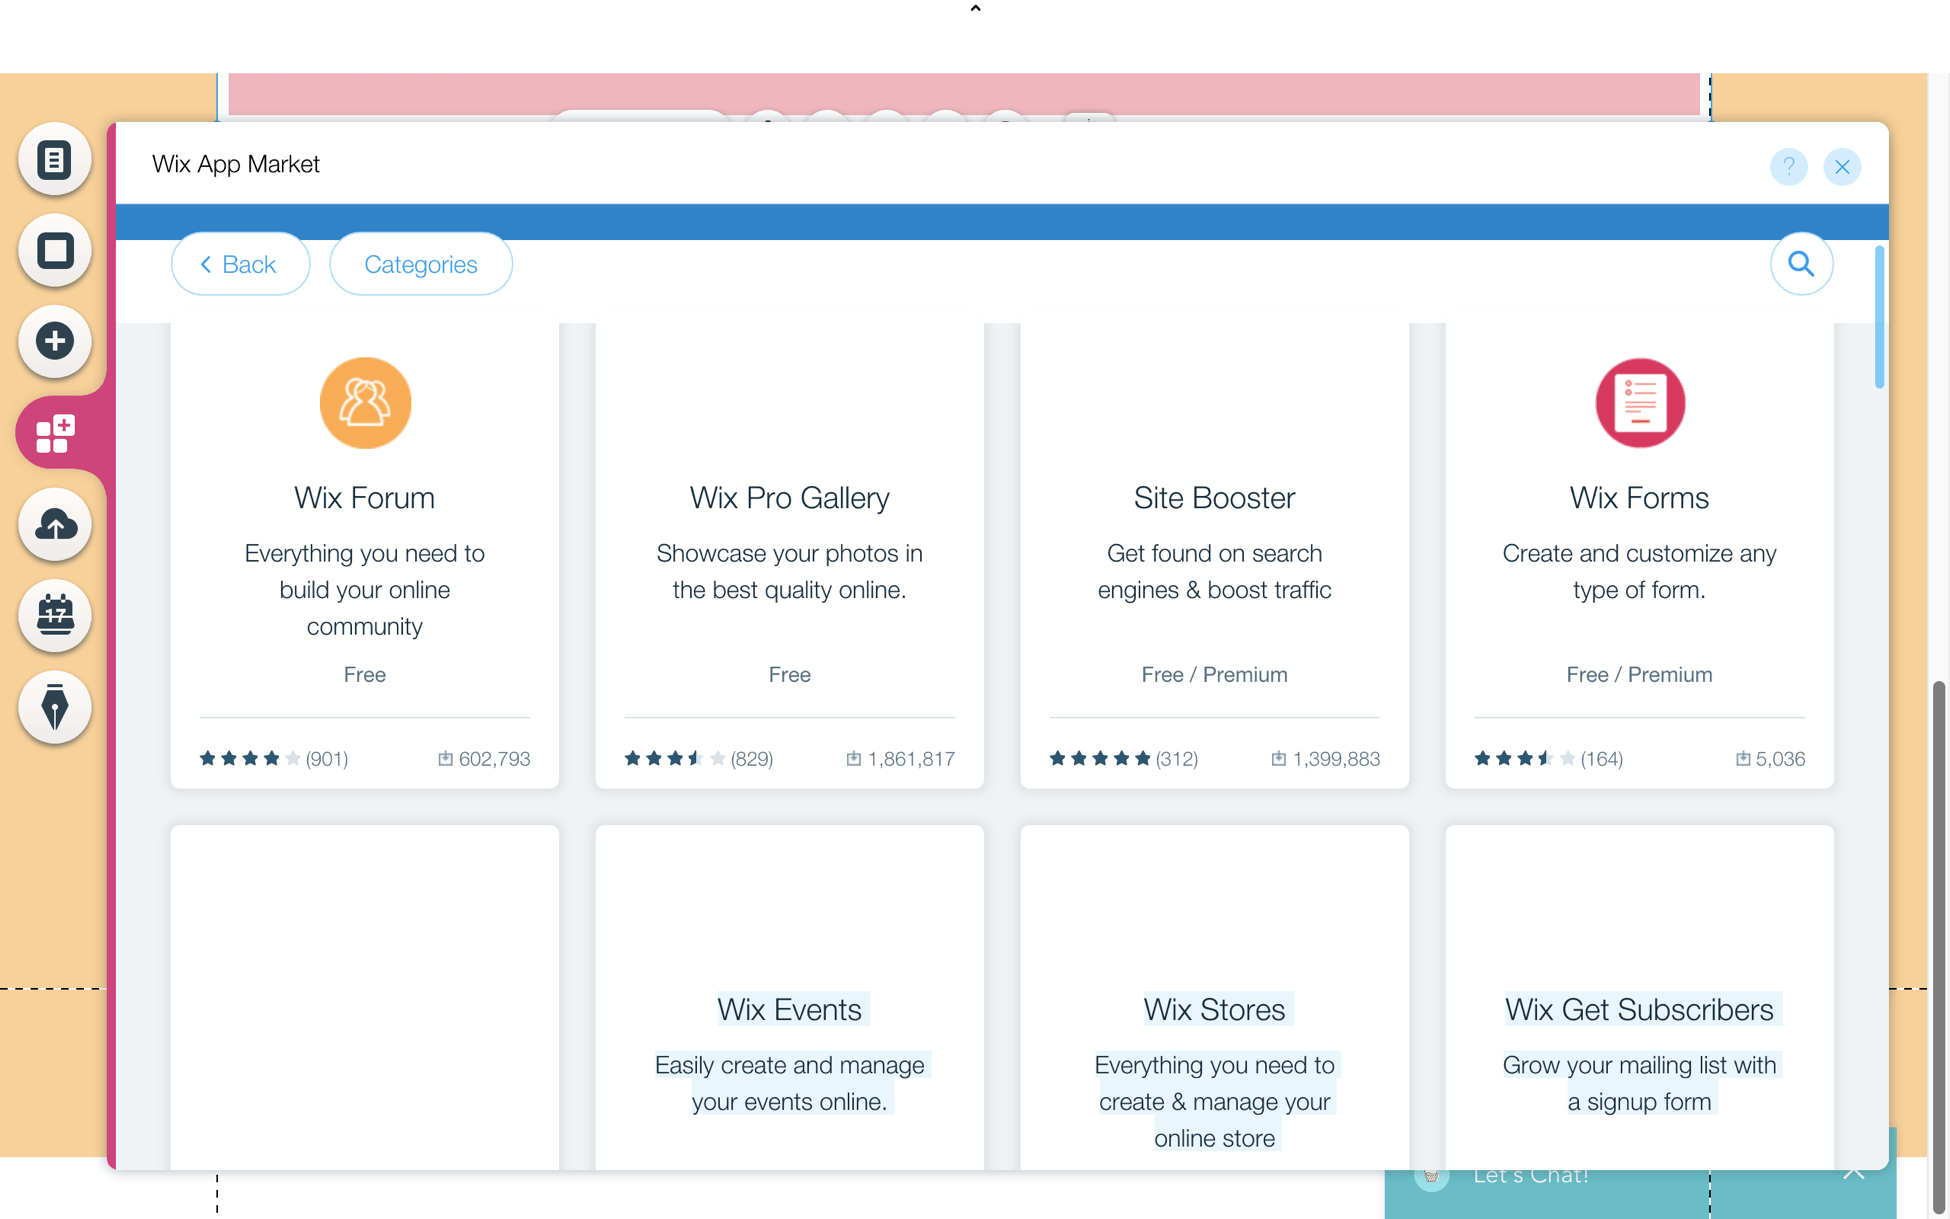Open the Wix Forum app title
The width and height of the screenshot is (1950, 1219).
365,497
